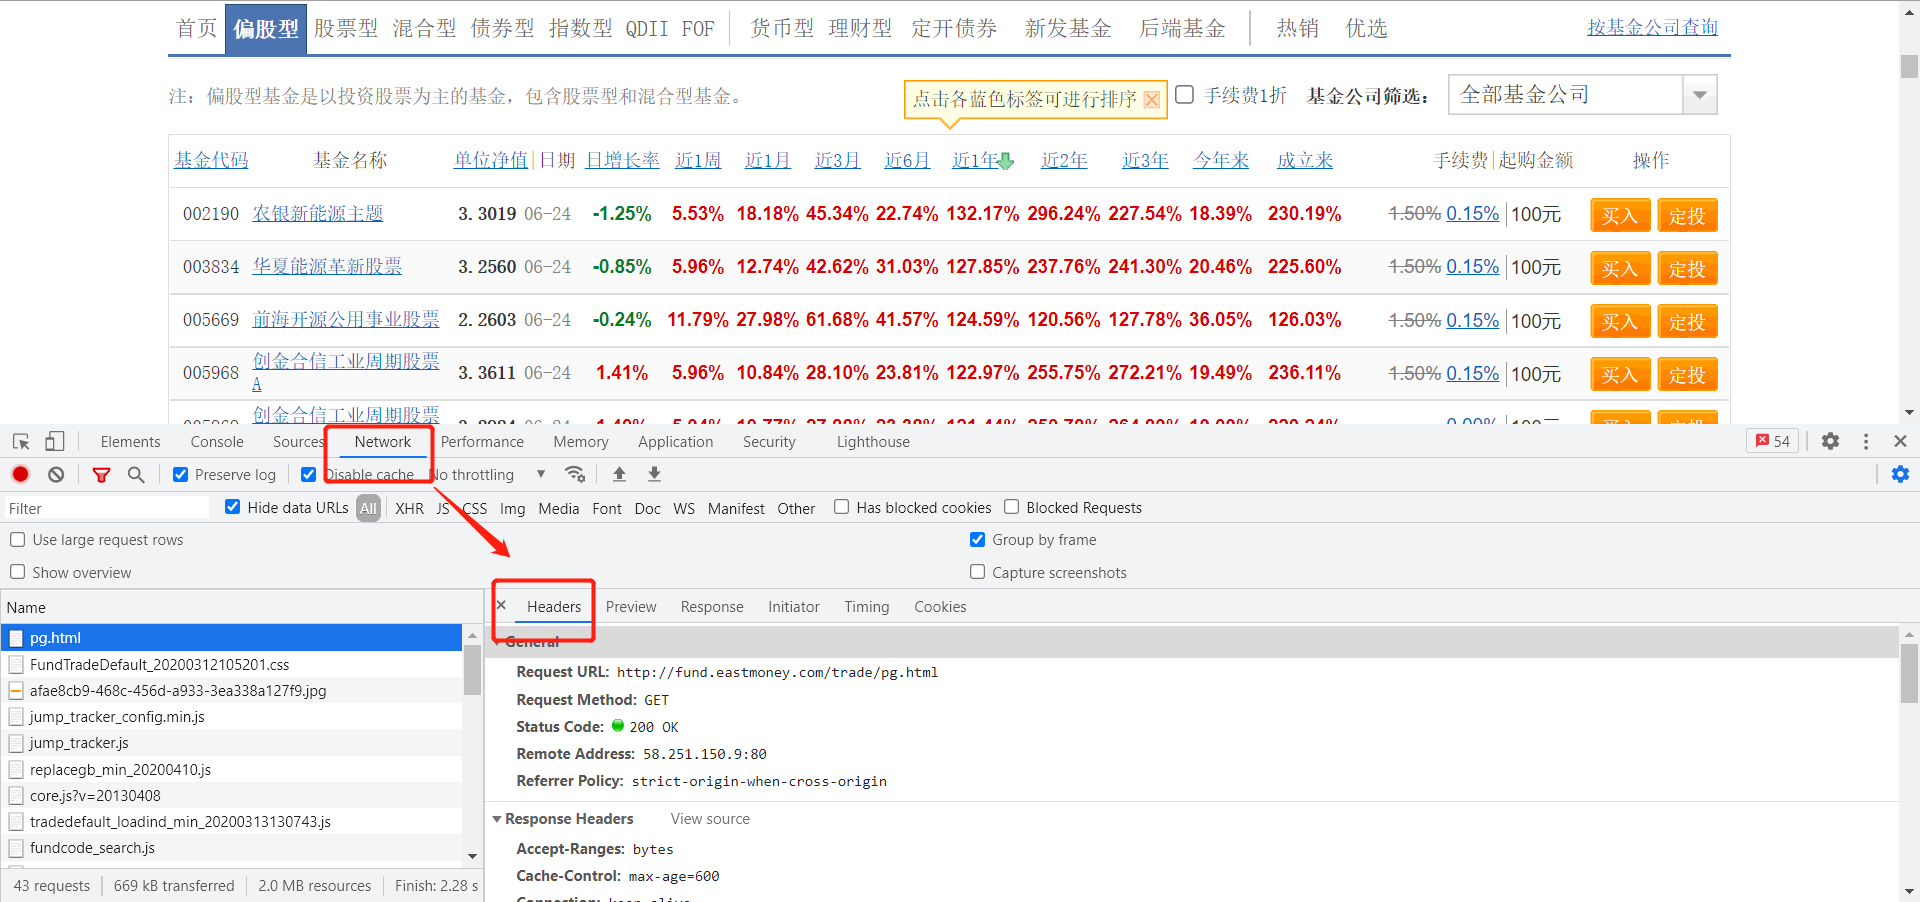Open network settings blue gear icon
Viewport: 1920px width, 902px height.
[1900, 474]
